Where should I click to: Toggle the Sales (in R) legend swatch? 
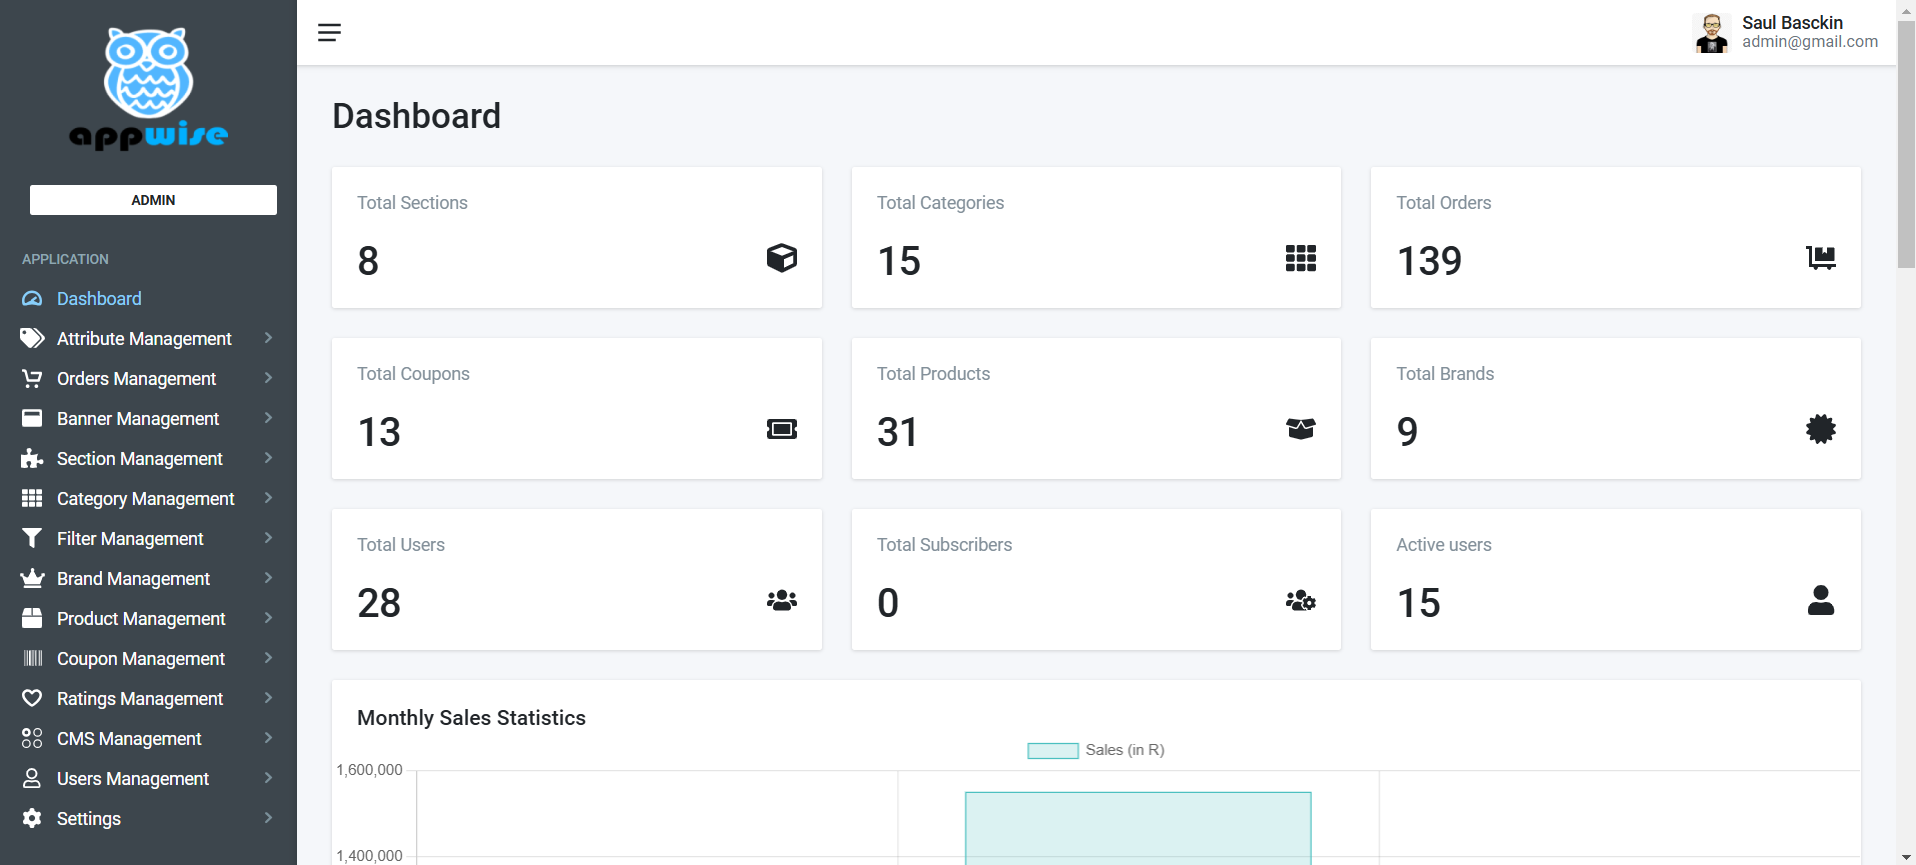coord(1053,751)
